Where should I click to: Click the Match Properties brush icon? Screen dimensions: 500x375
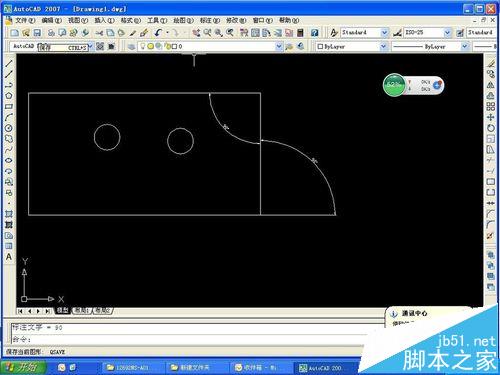[144, 33]
